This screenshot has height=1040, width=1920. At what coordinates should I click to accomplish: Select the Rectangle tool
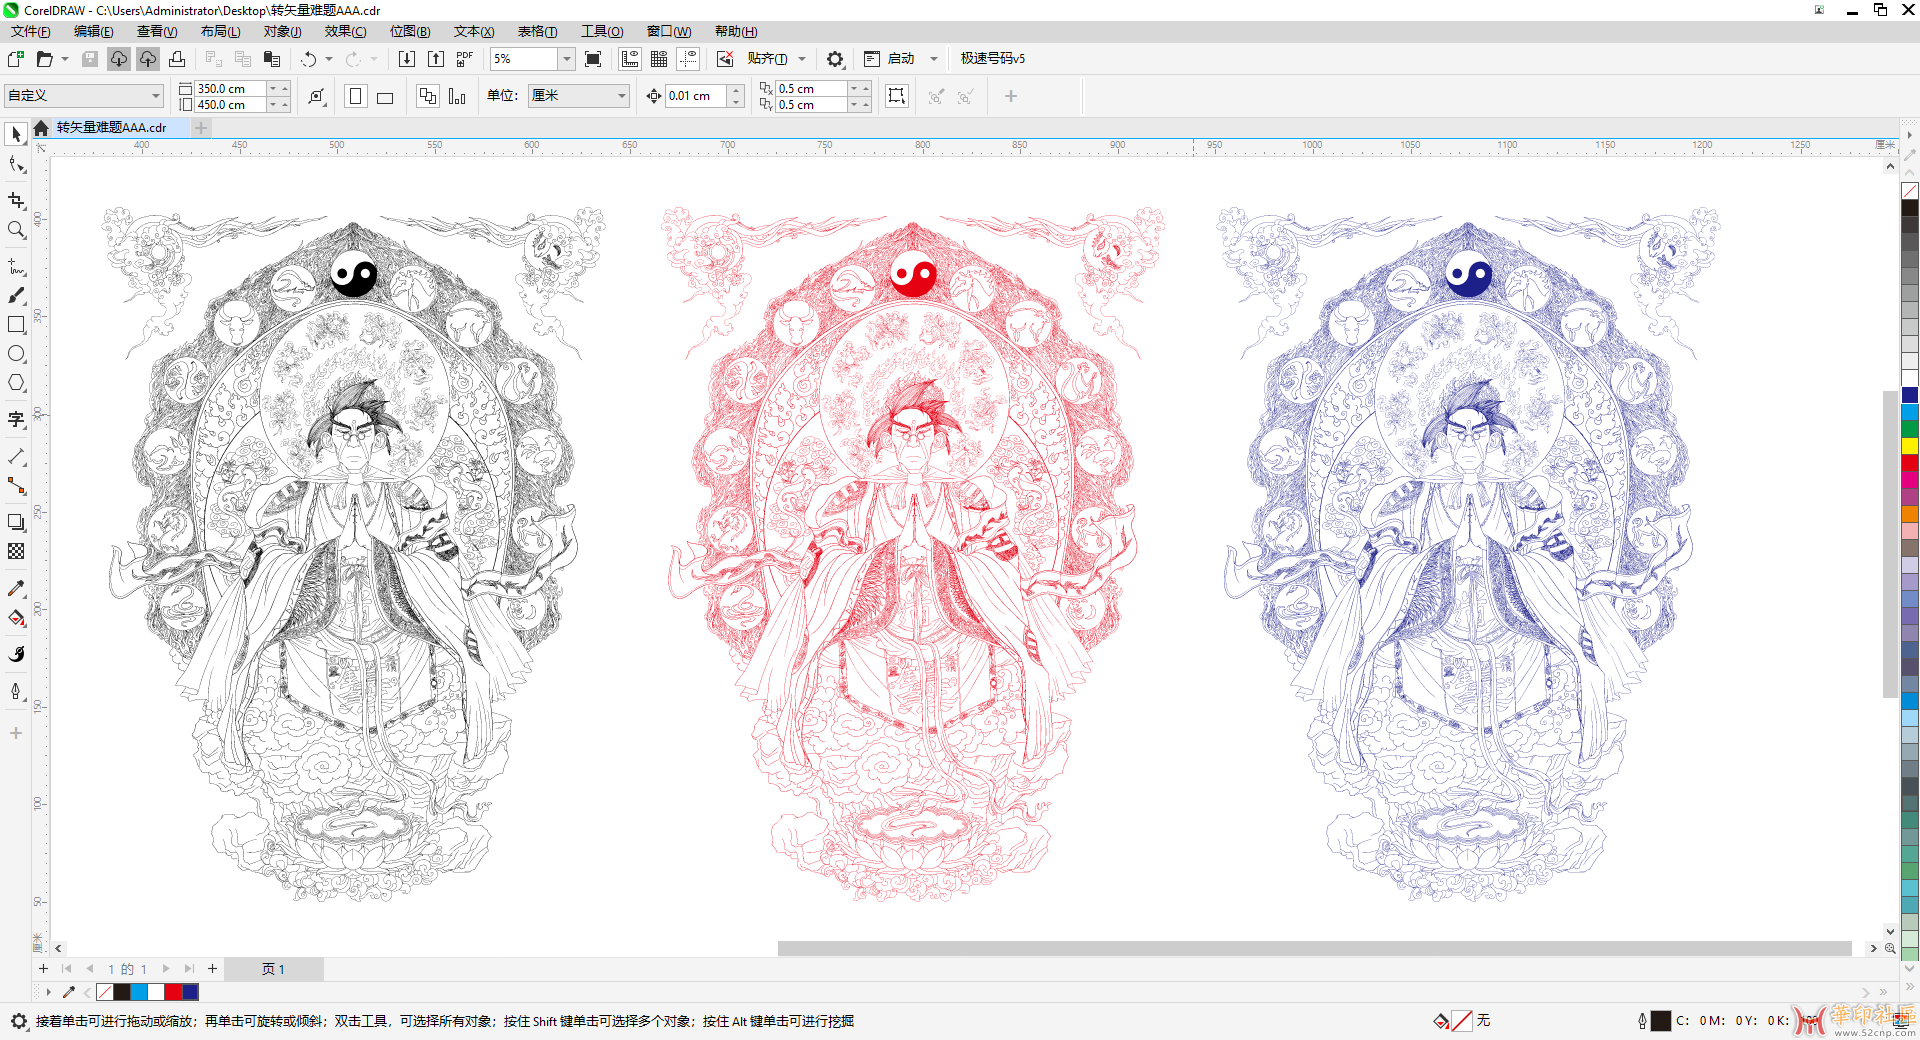[16, 325]
